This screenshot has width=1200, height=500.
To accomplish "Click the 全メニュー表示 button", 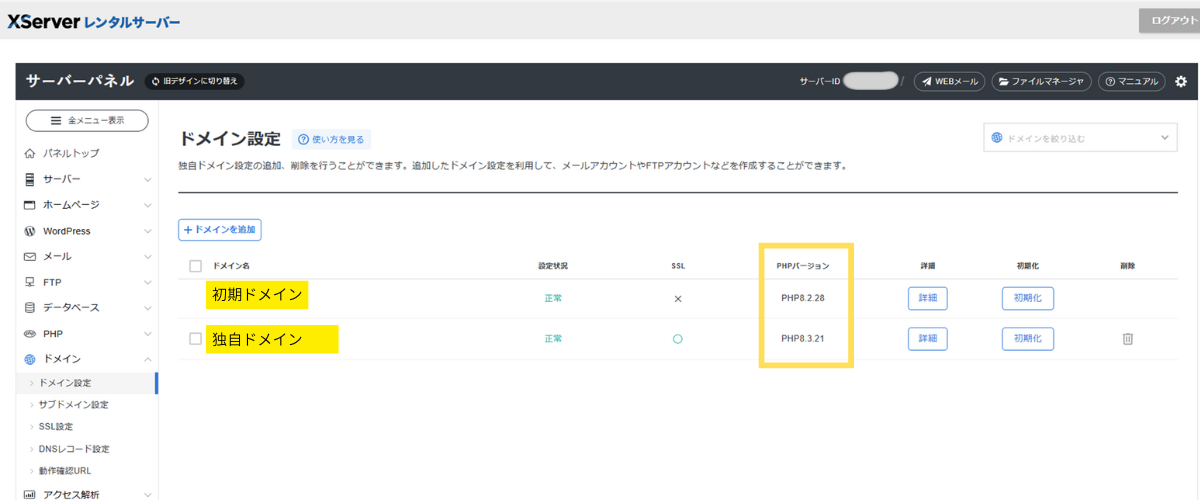I will [x=86, y=120].
